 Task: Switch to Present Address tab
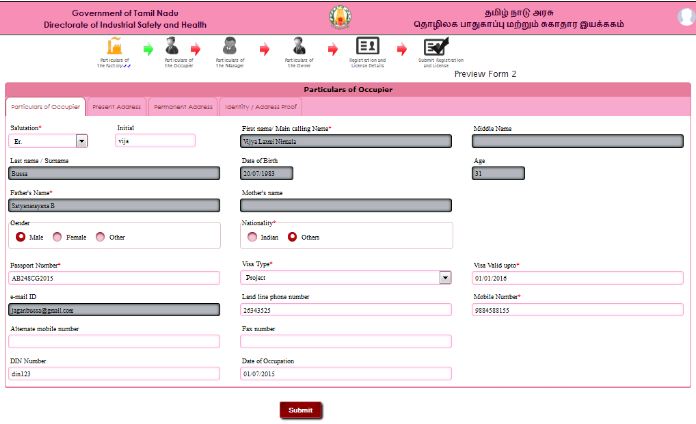(x=117, y=107)
